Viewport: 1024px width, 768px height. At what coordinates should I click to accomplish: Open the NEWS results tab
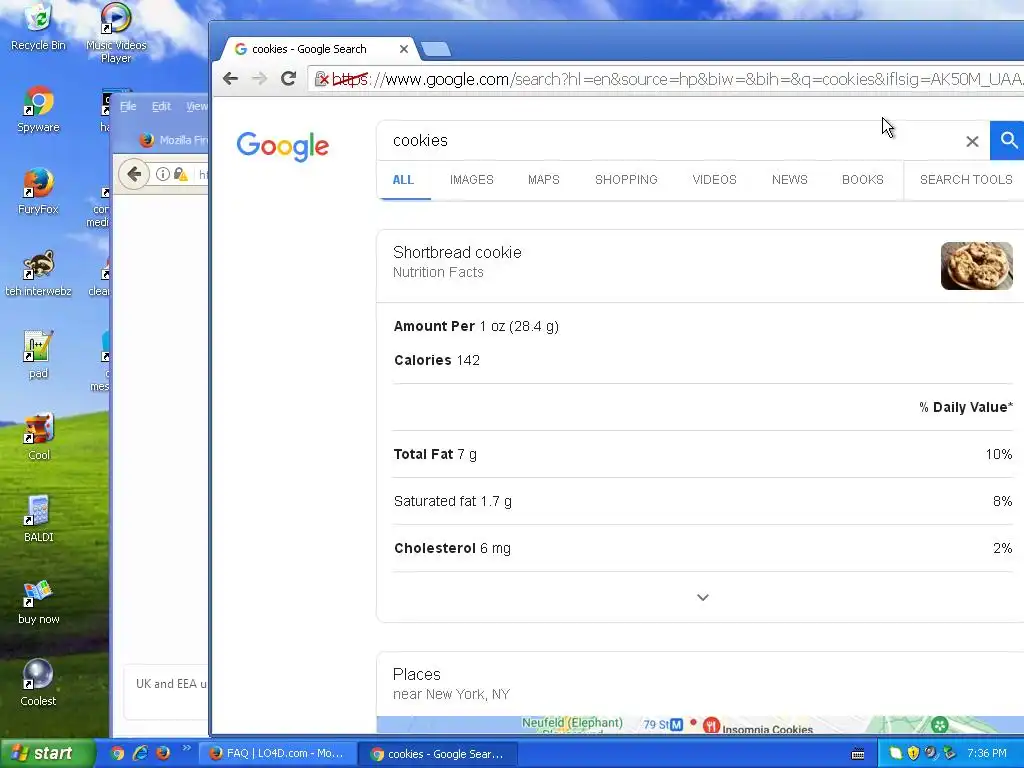790,180
